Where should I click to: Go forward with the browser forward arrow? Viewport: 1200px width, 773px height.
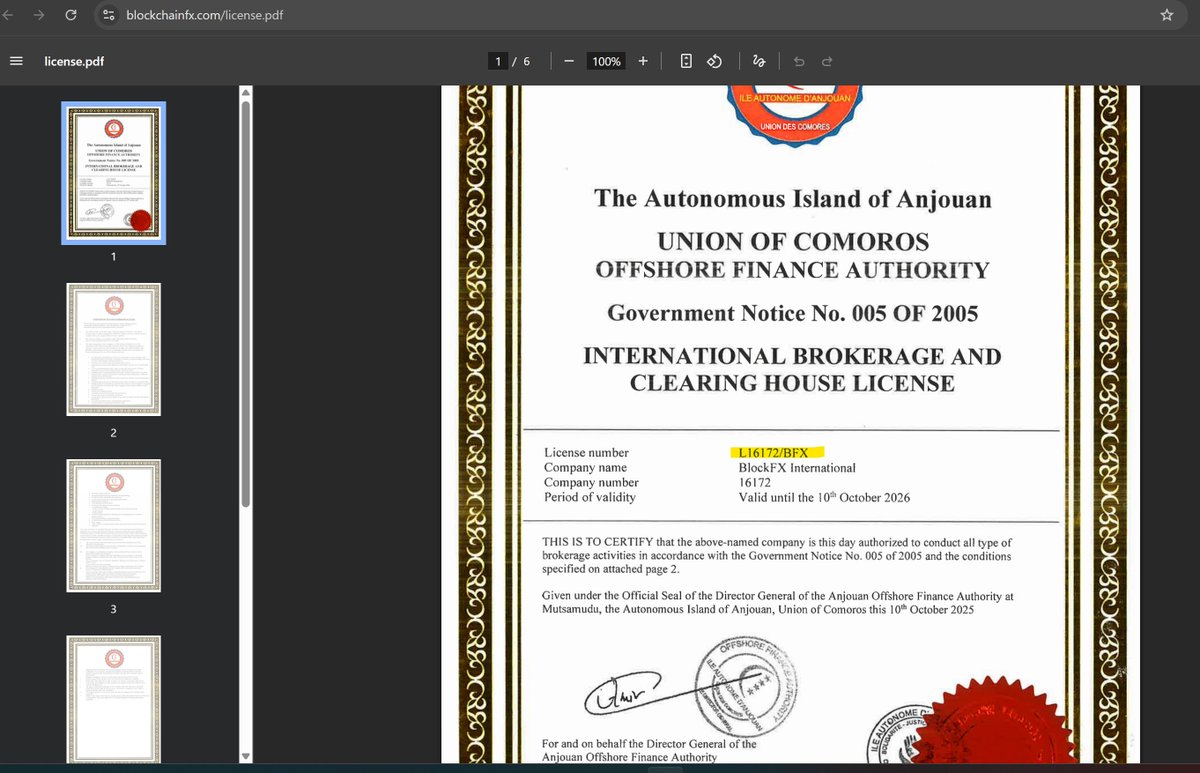click(39, 15)
